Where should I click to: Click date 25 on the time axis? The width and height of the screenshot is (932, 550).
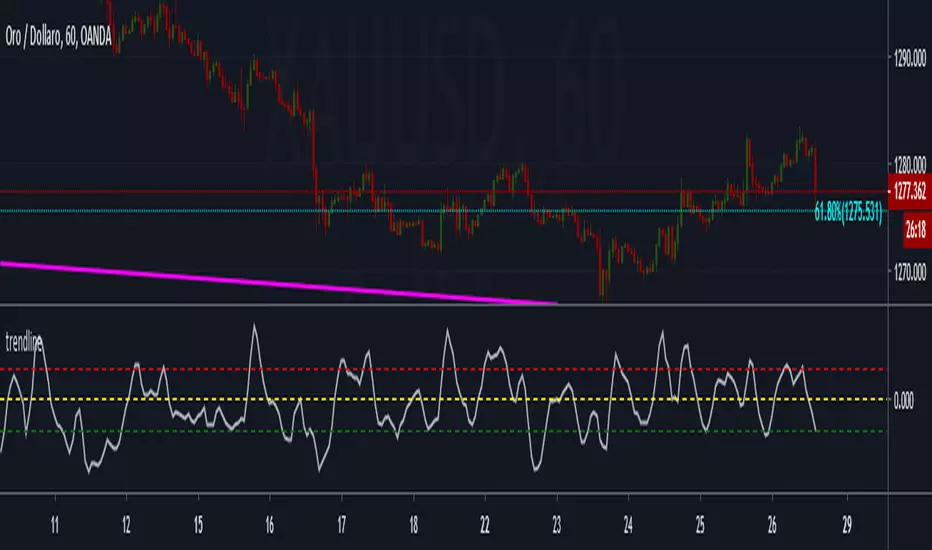tap(700, 525)
